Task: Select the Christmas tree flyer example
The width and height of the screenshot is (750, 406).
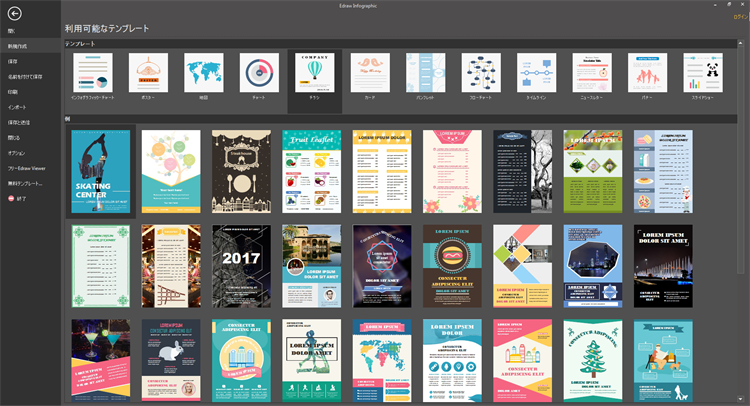Action: coord(593,361)
